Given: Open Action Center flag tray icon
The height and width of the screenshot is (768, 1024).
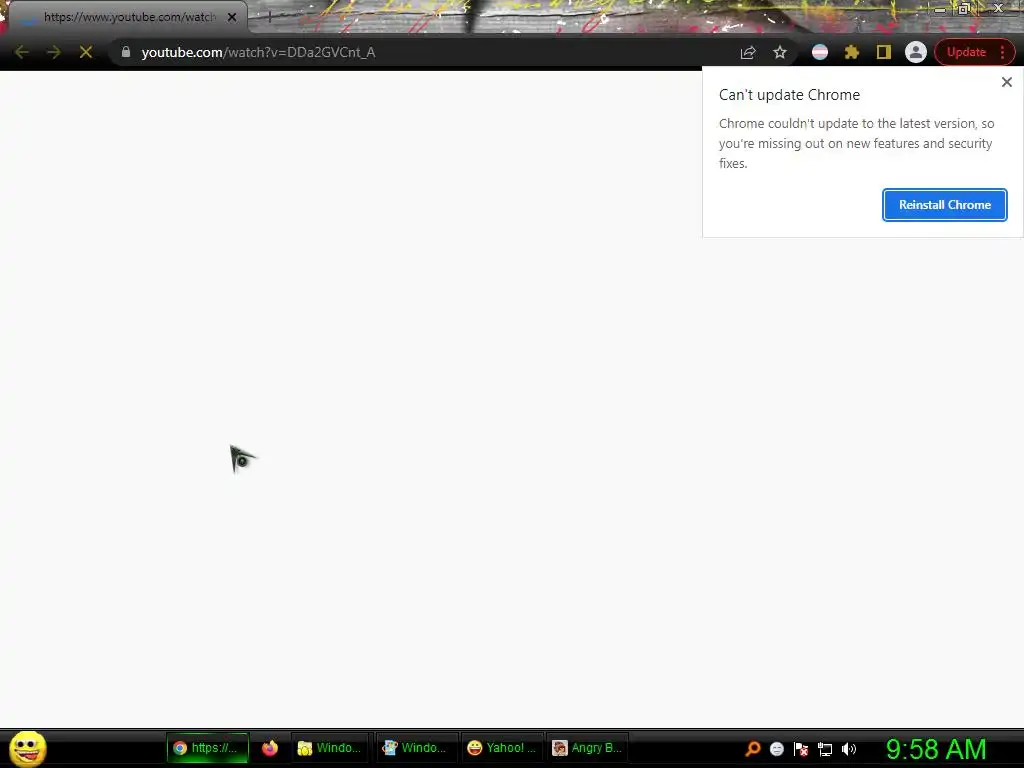Looking at the screenshot, I should click(801, 748).
